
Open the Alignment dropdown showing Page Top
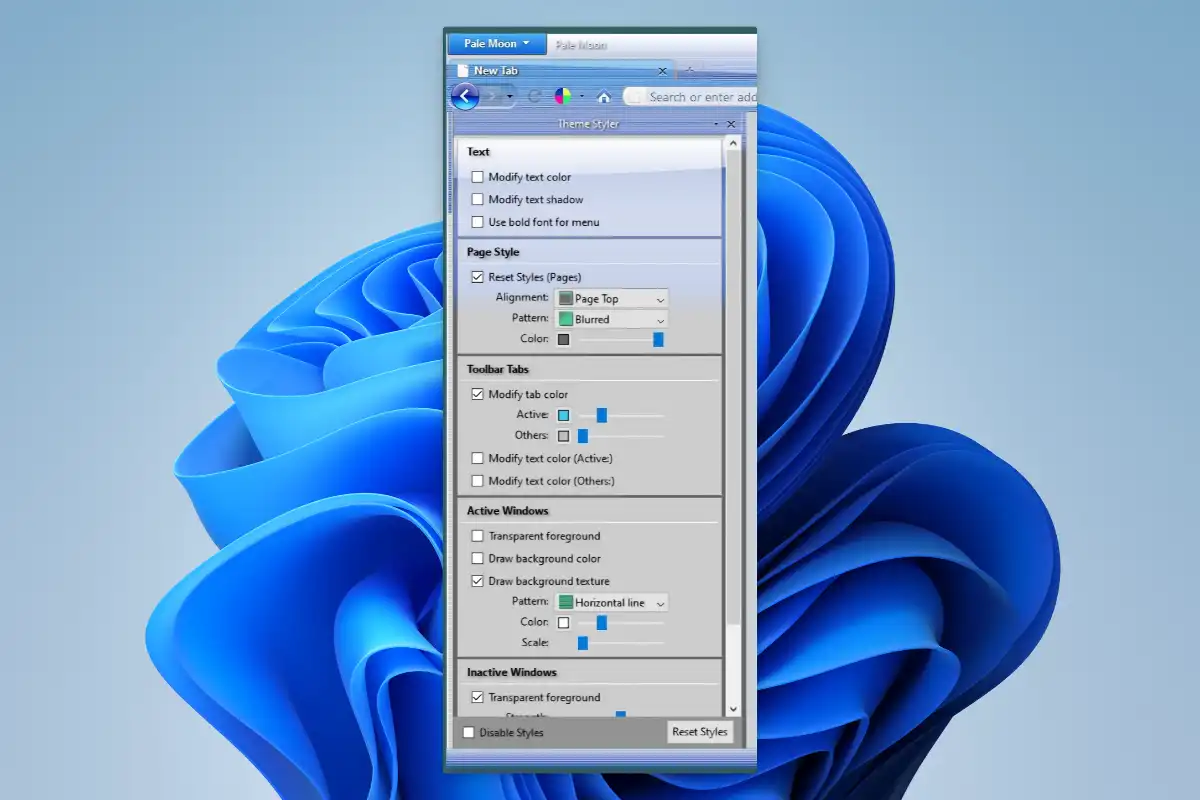point(610,298)
